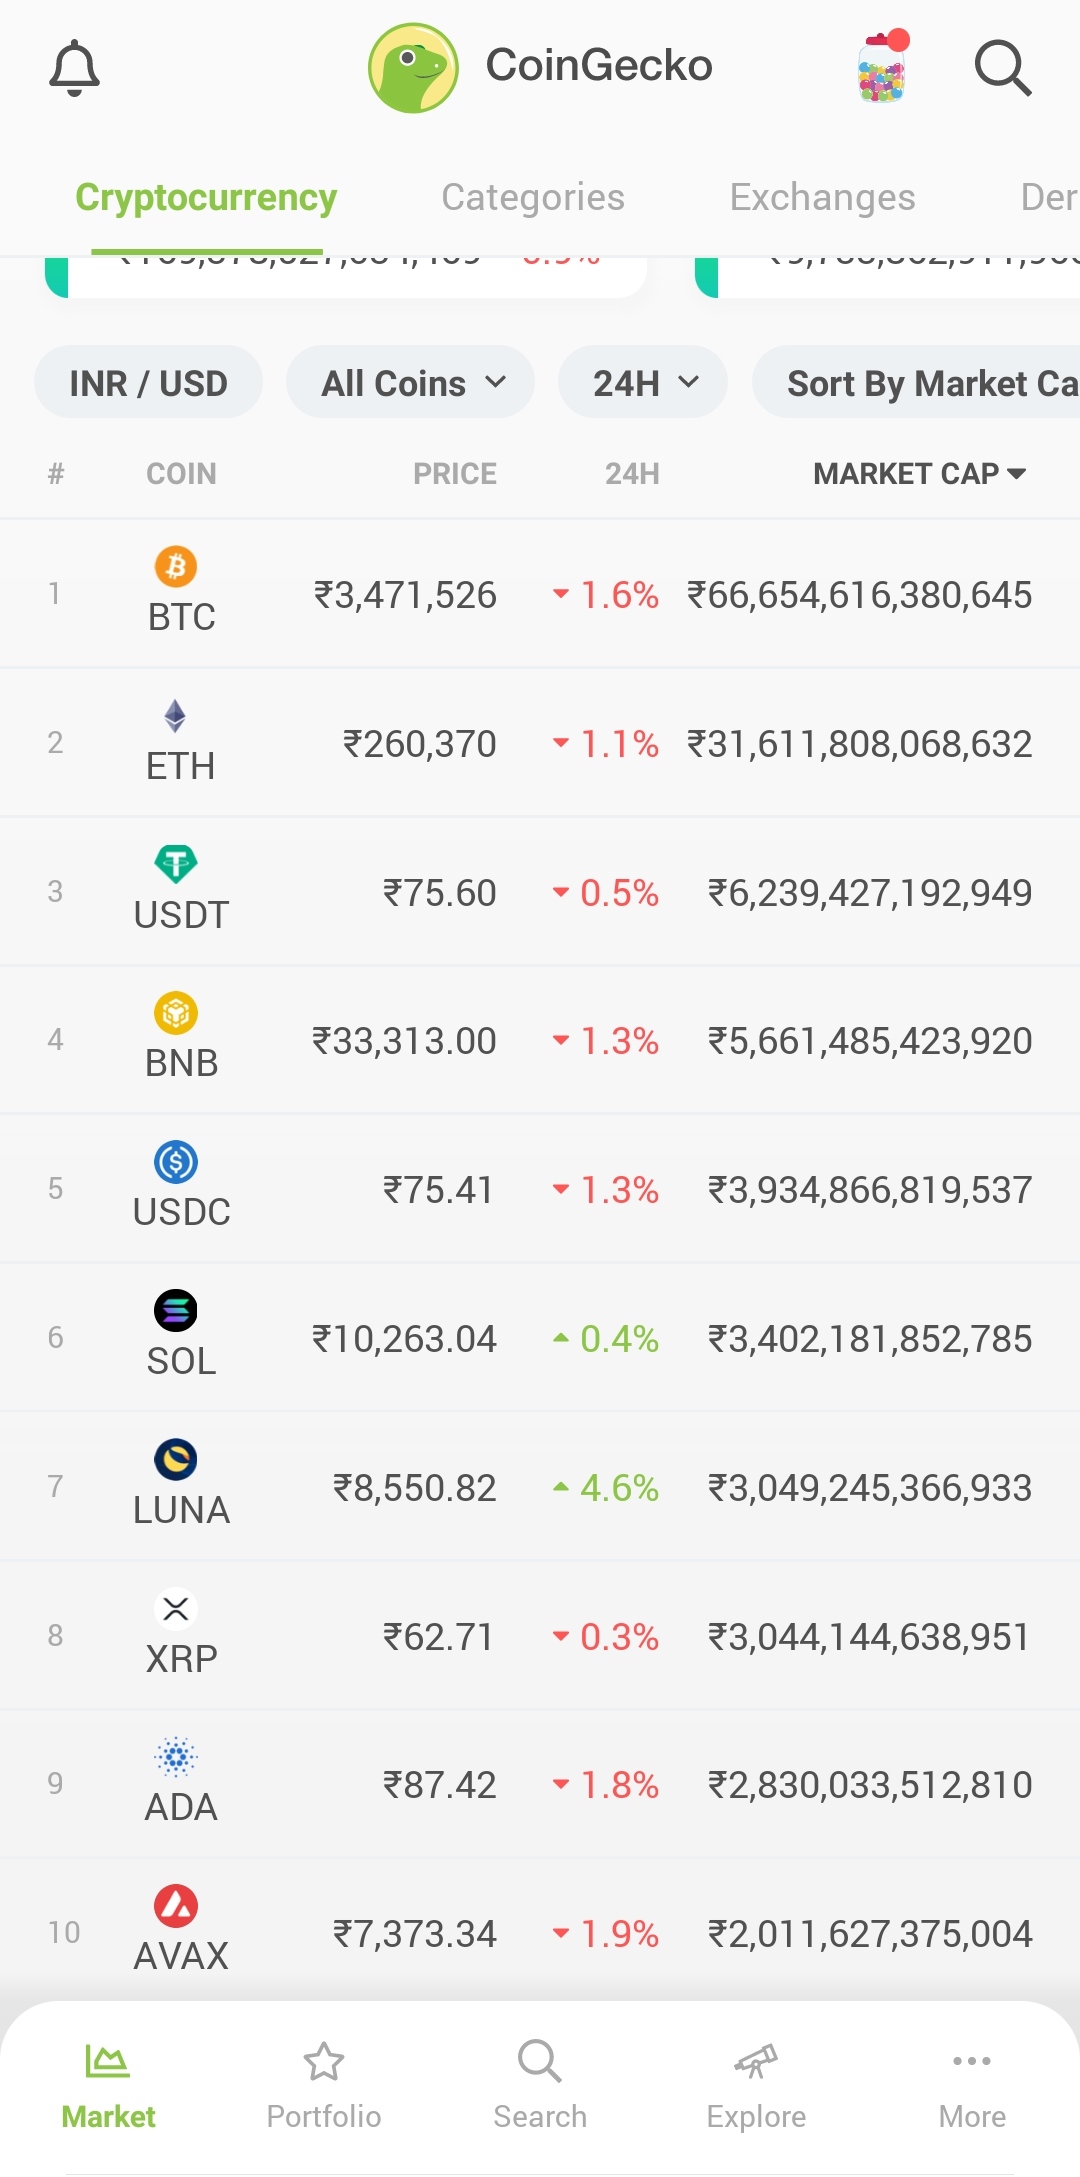Select the Ethereum coin icon
The height and width of the screenshot is (2177, 1080).
(x=175, y=716)
